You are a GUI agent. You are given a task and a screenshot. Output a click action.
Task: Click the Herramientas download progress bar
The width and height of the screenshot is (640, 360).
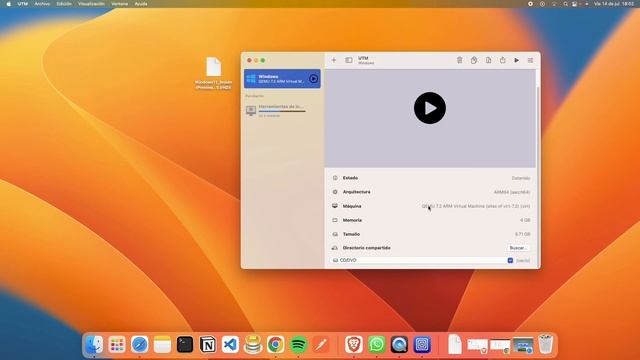tap(282, 111)
